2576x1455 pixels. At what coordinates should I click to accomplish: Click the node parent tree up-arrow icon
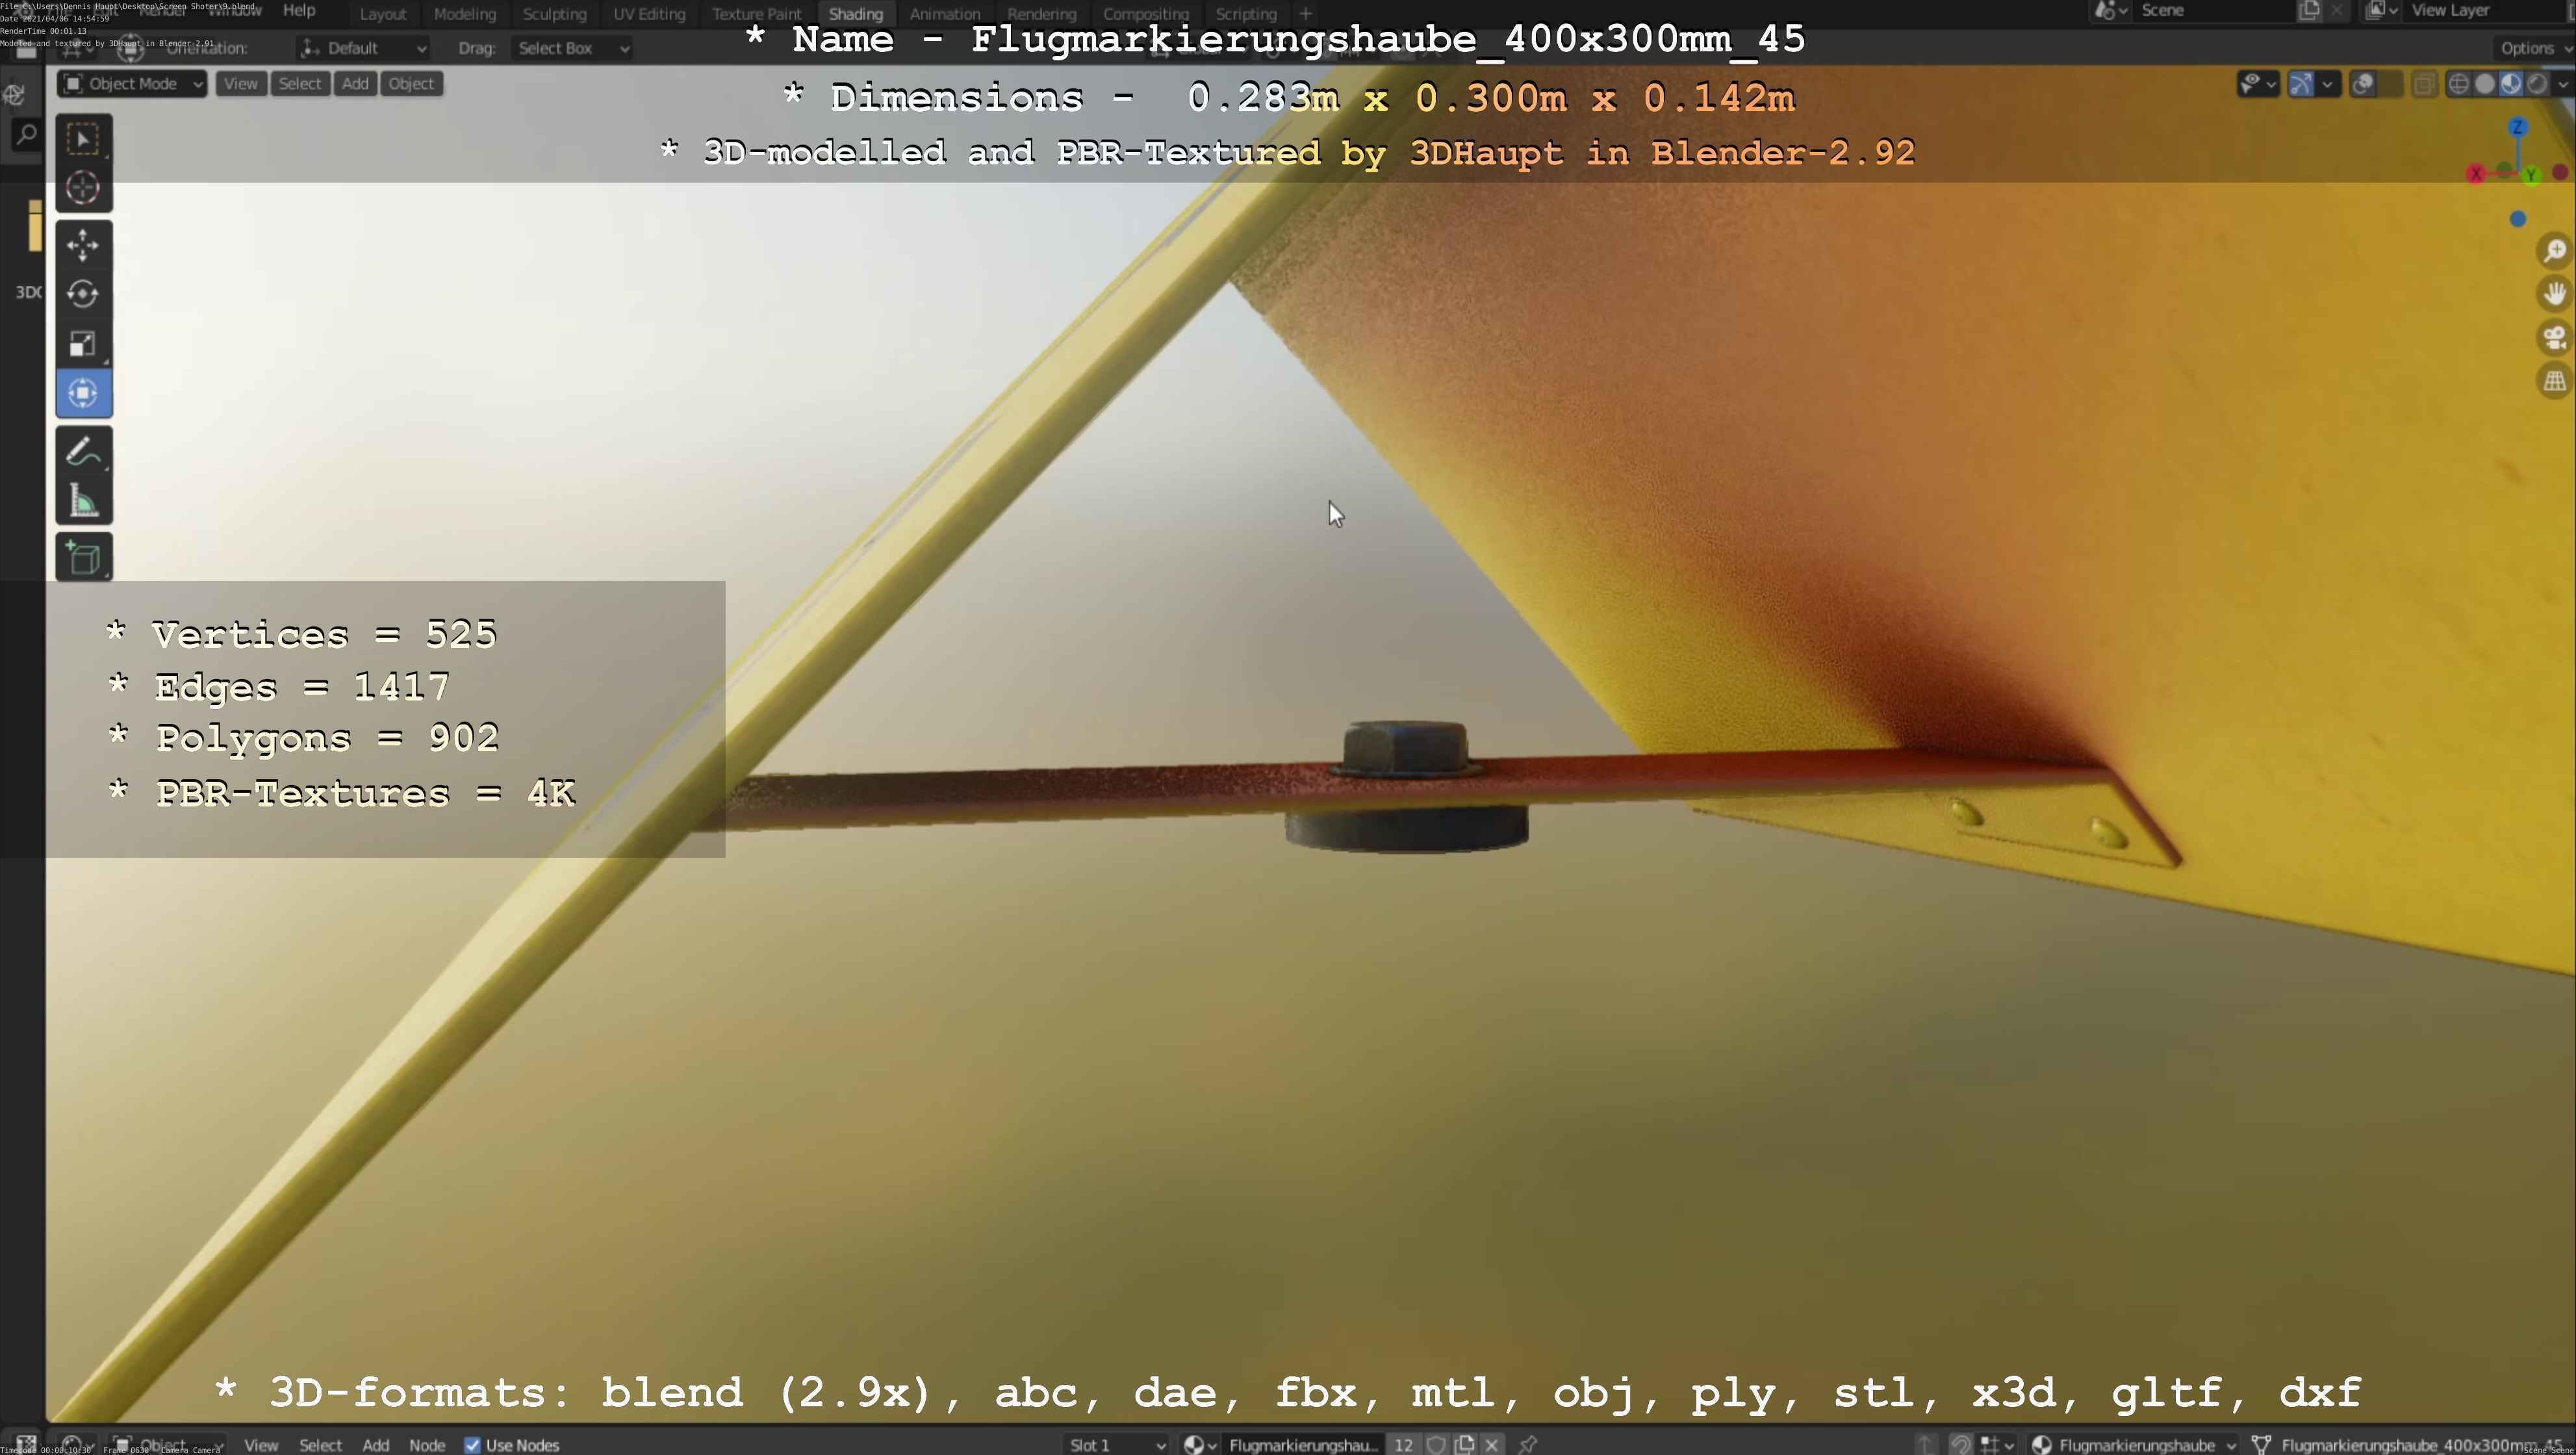click(x=1925, y=1444)
